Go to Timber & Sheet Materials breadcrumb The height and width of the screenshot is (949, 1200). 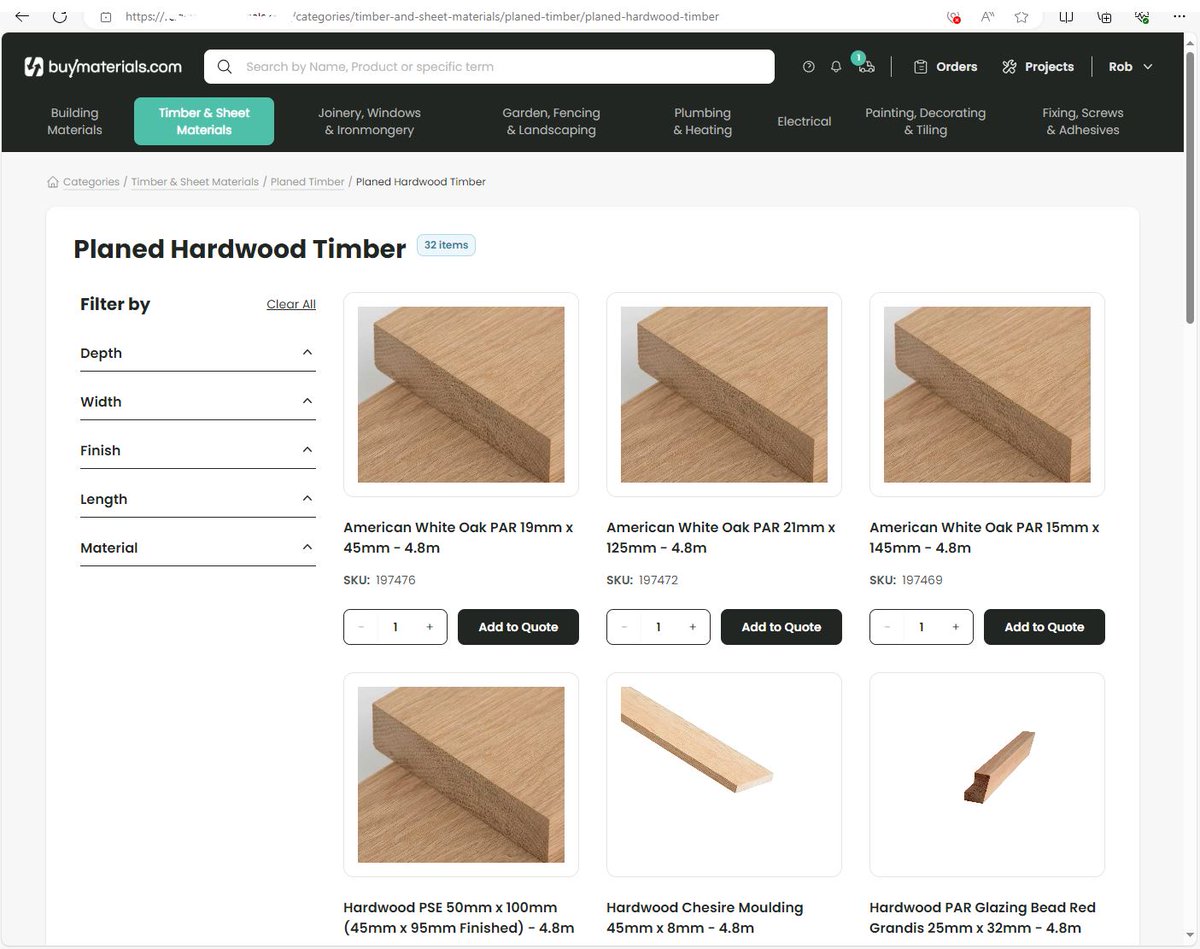195,182
